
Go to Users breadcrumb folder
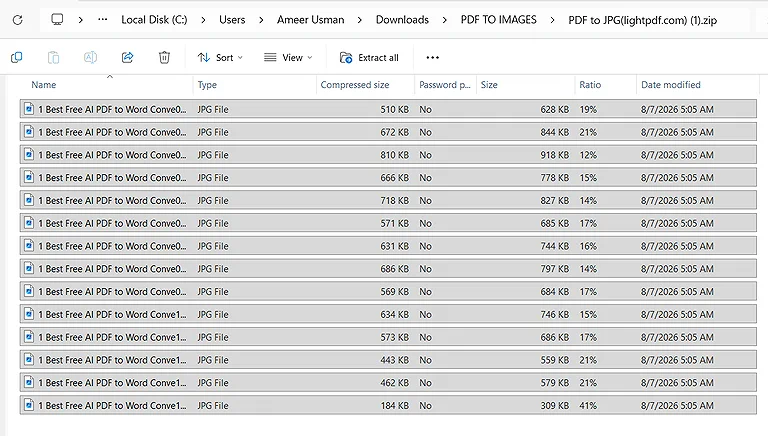point(232,20)
